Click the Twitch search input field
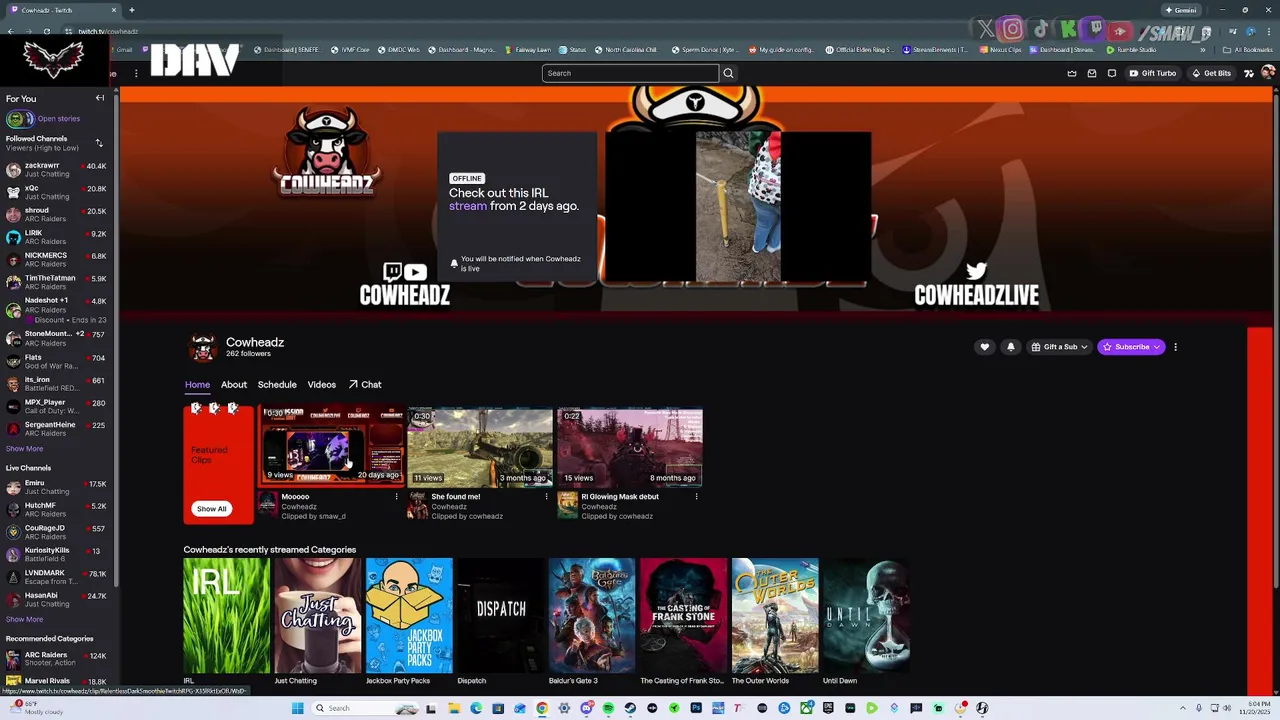Viewport: 1280px width, 720px height. 630,73
